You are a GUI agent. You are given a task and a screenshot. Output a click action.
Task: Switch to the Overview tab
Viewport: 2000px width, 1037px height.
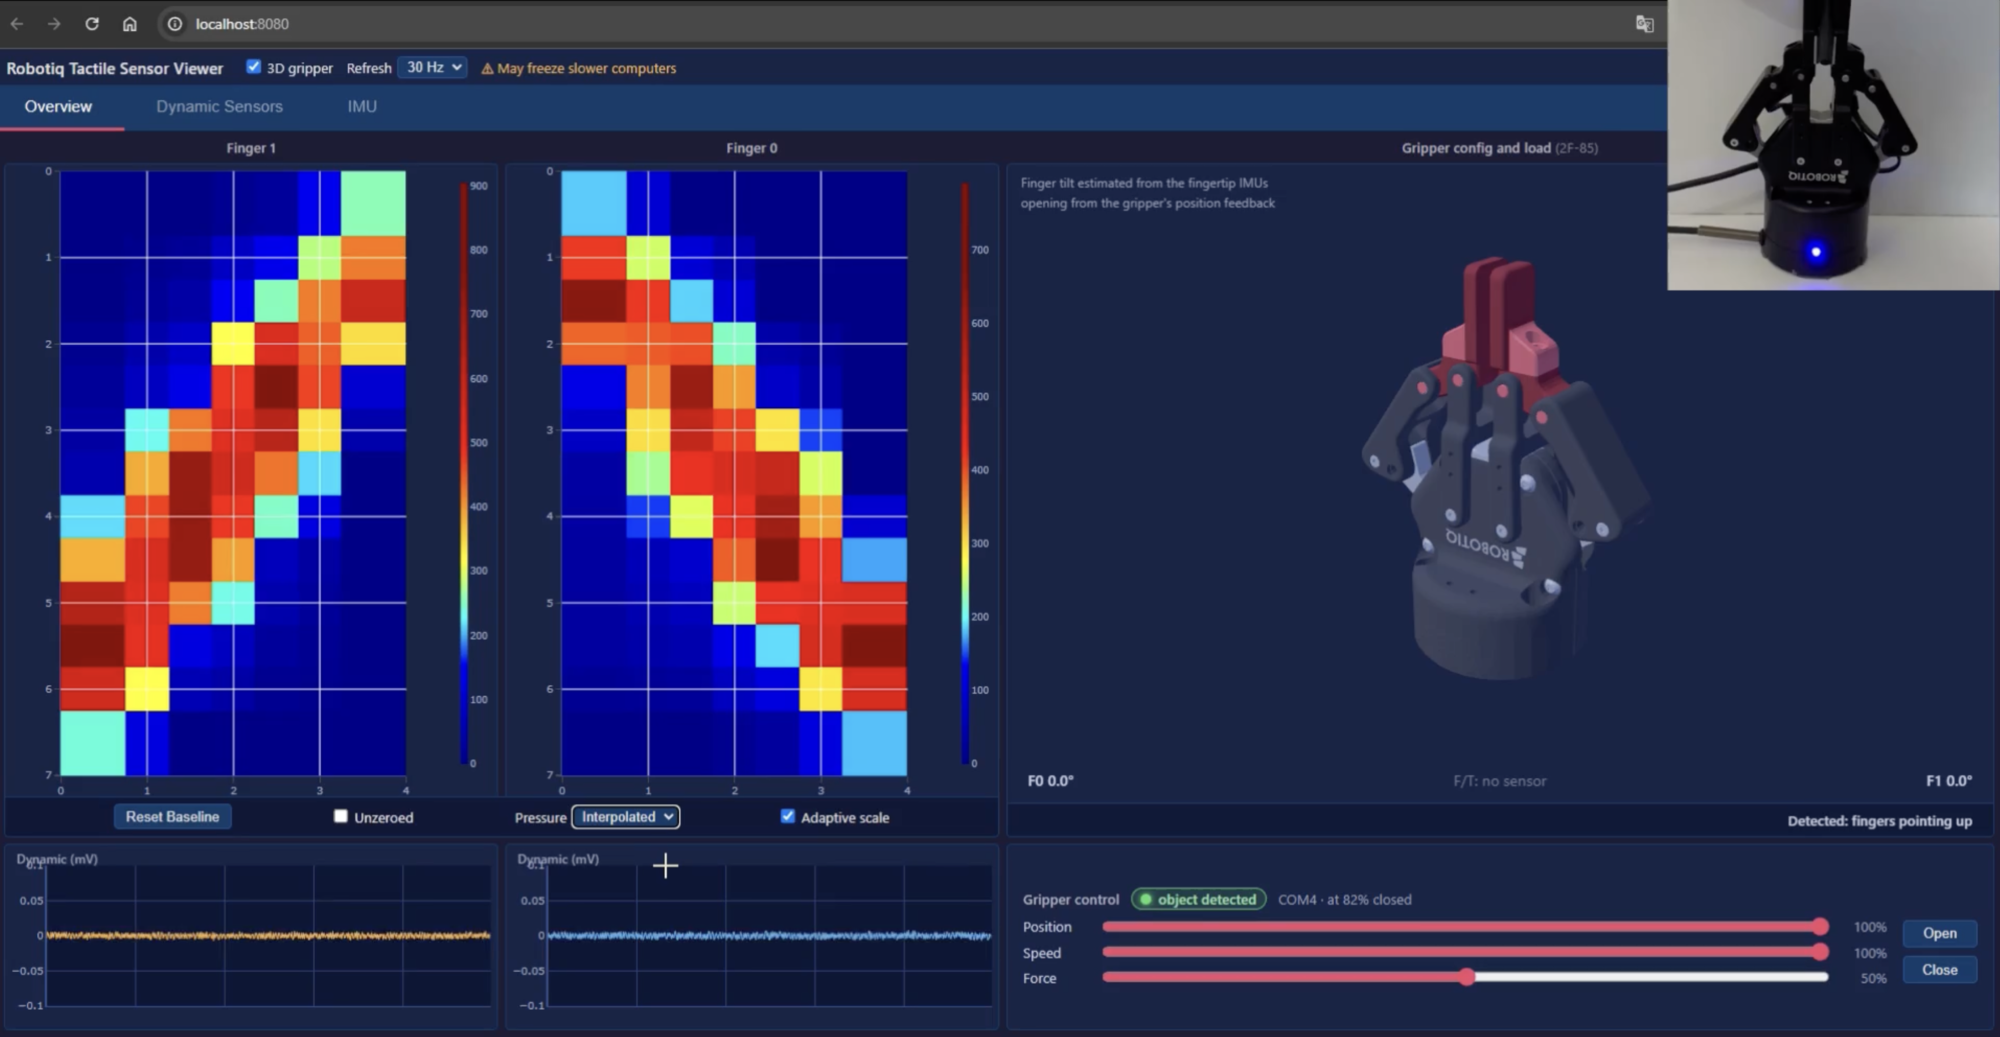58,107
